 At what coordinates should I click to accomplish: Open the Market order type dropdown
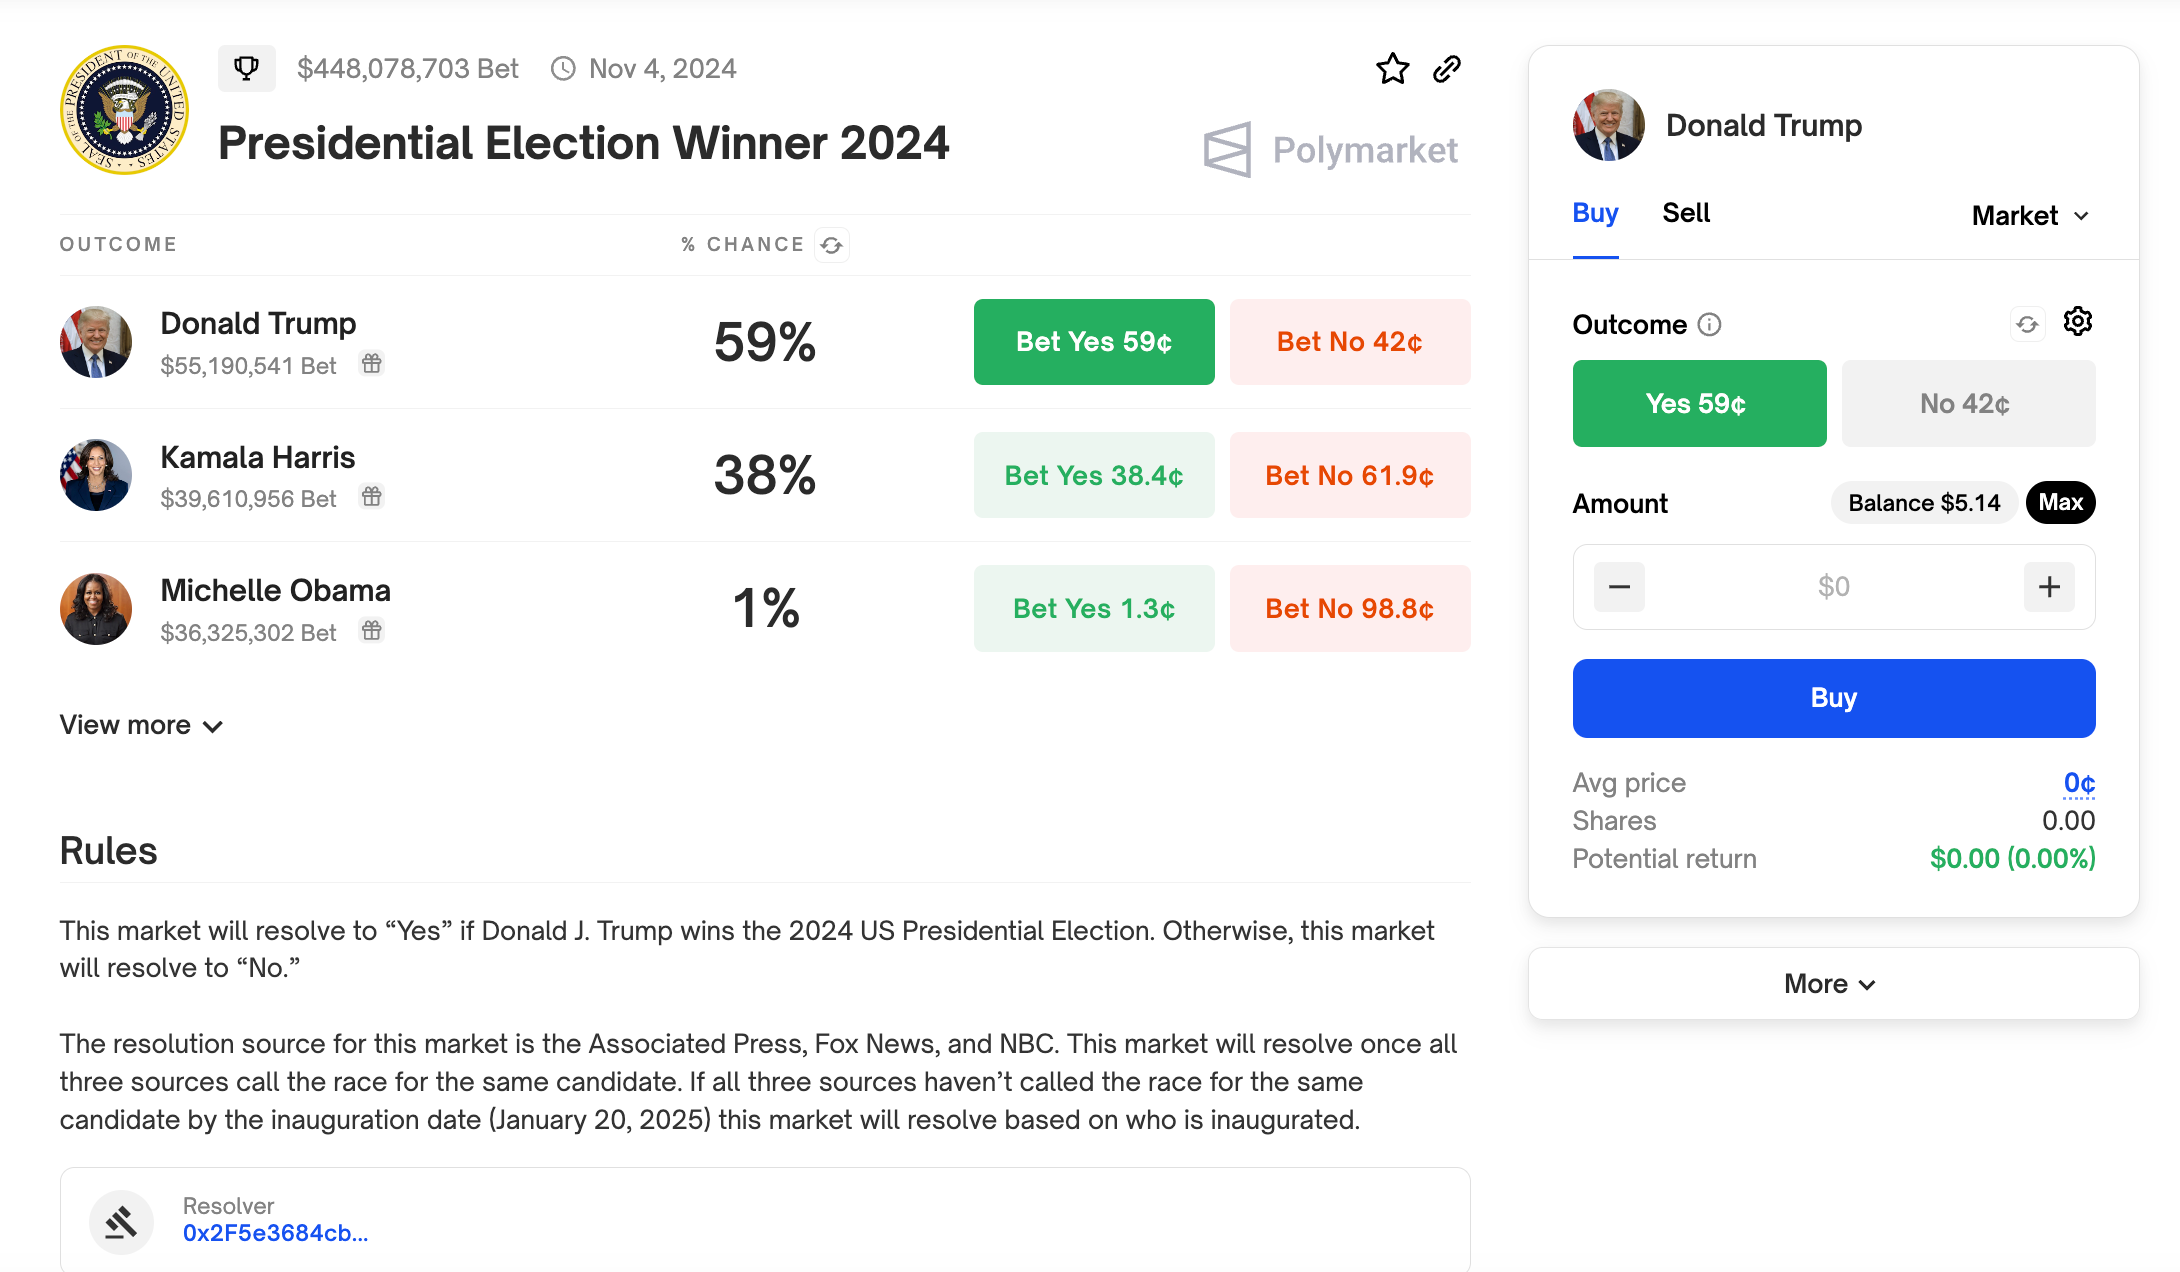tap(2031, 216)
